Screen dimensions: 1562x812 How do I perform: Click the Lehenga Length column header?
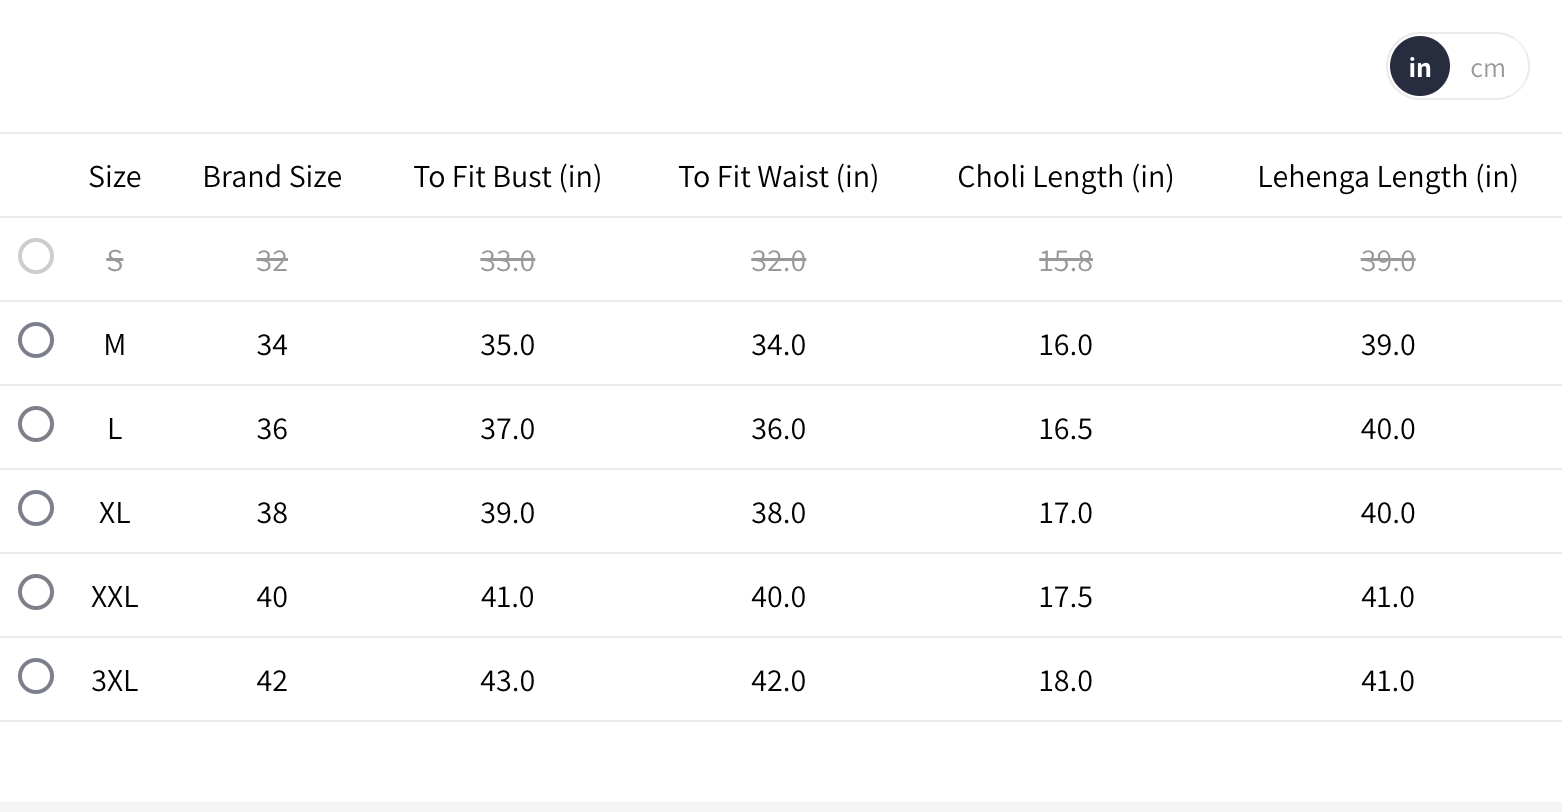(1387, 177)
